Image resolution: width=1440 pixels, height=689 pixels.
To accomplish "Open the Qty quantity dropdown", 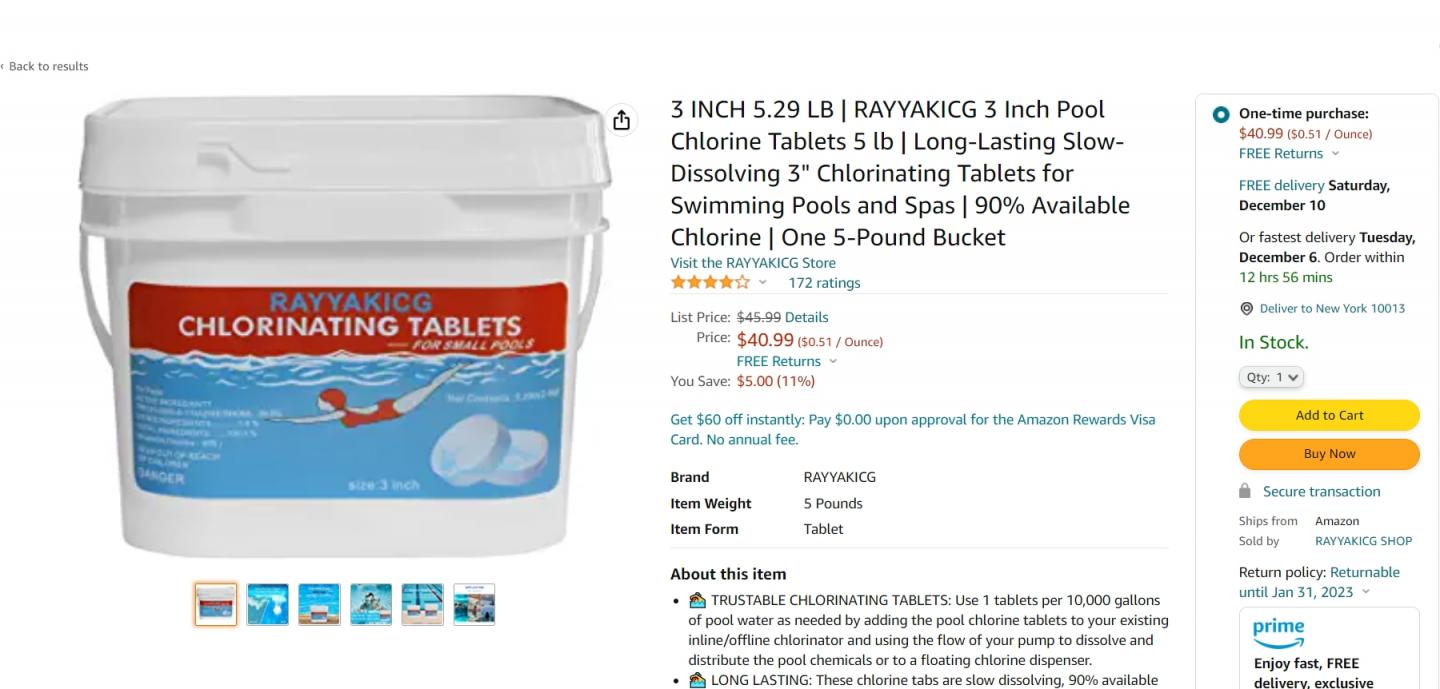I will [x=1271, y=377].
